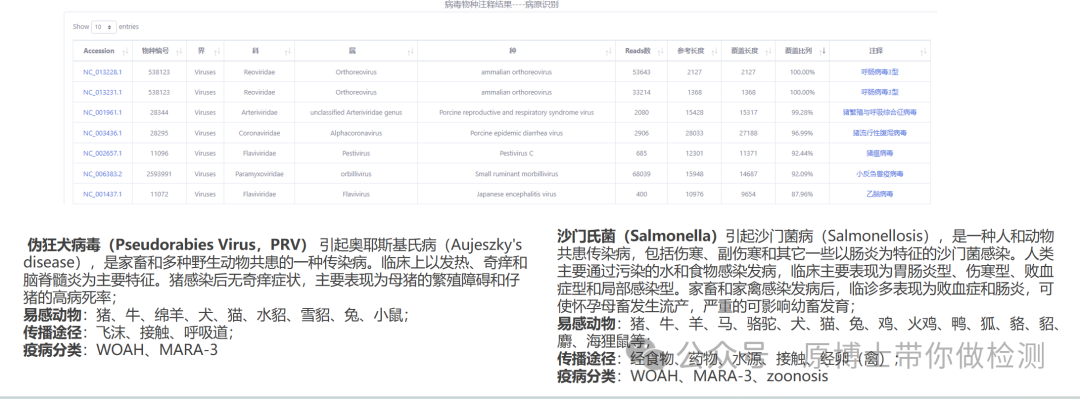Open accession link NC_013228.1

coord(103,72)
